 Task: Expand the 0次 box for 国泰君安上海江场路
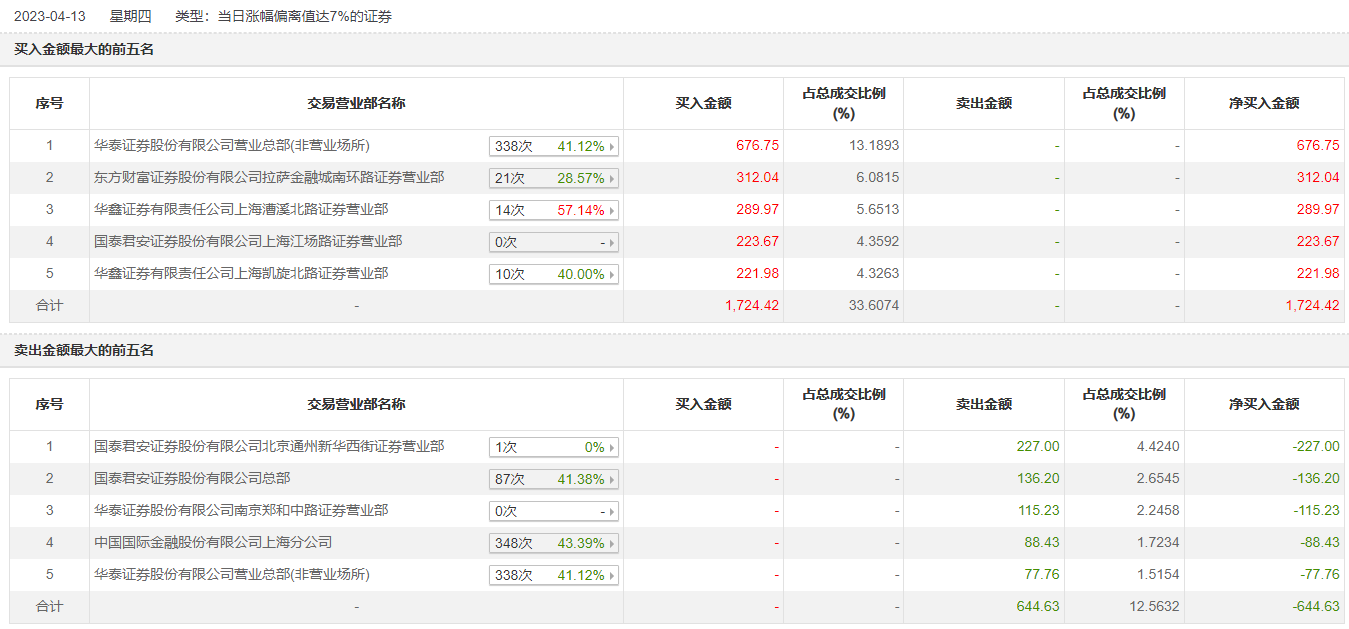click(554, 243)
